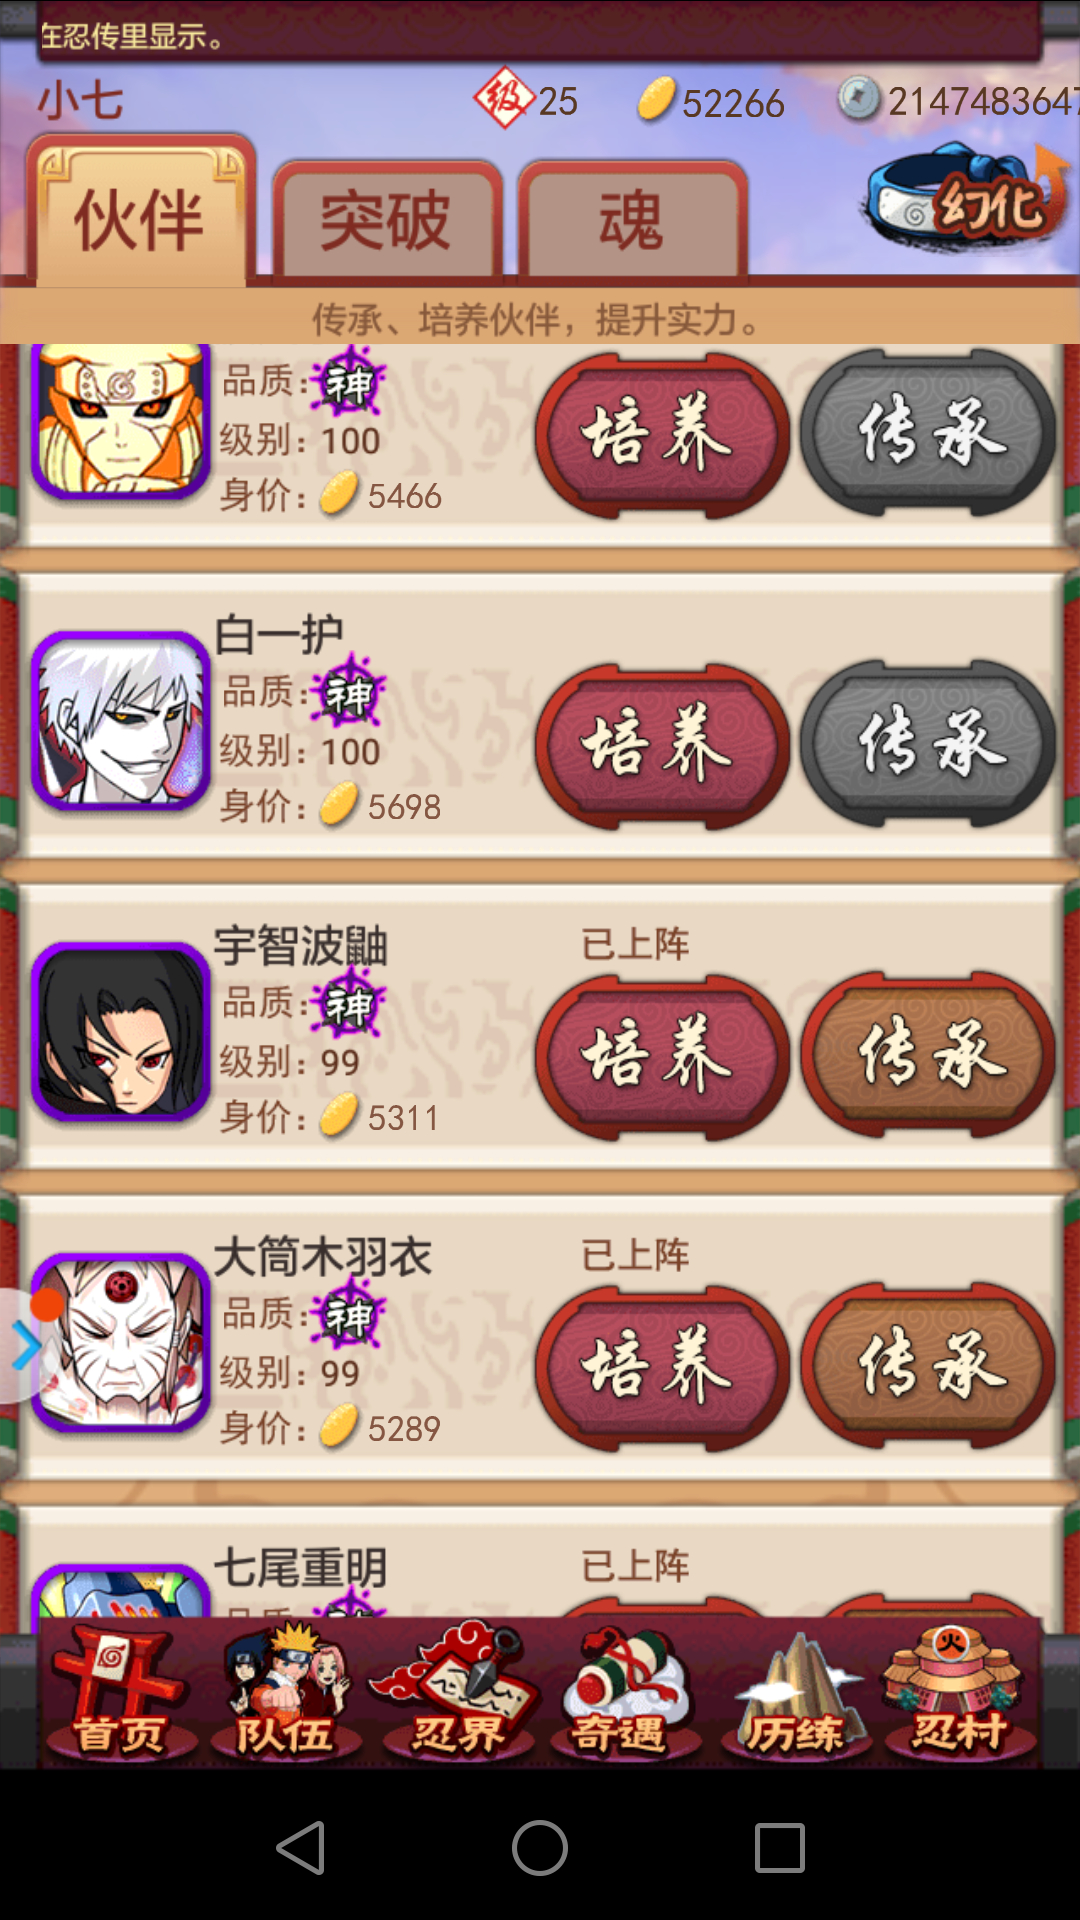This screenshot has width=1080, height=1920.
Task: Switch to the 突破 tab
Action: pyautogui.click(x=387, y=219)
